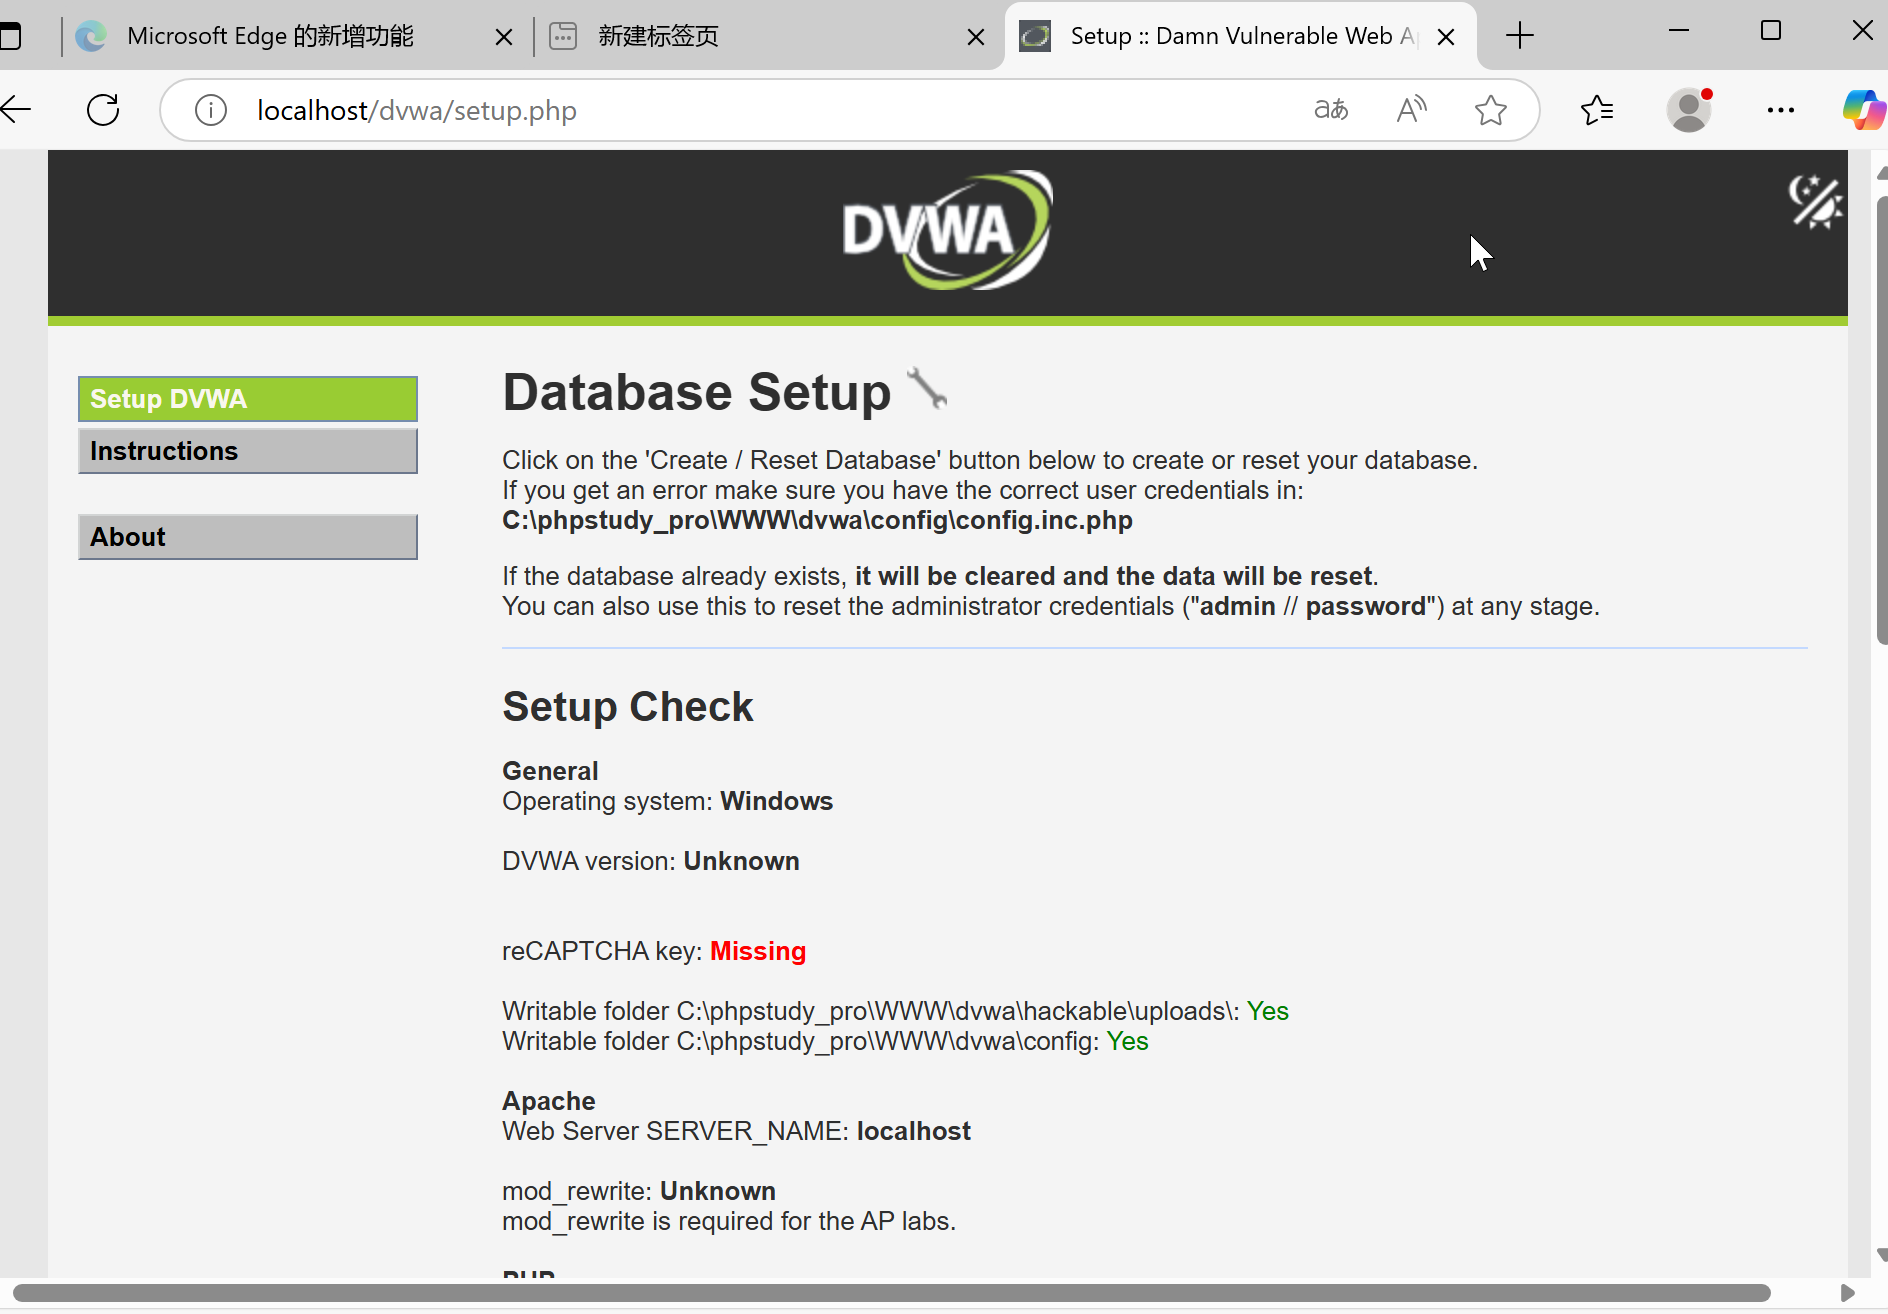Click the wrench icon beside Database Setup
Screen dimensions: 1888x1314
[926, 389]
